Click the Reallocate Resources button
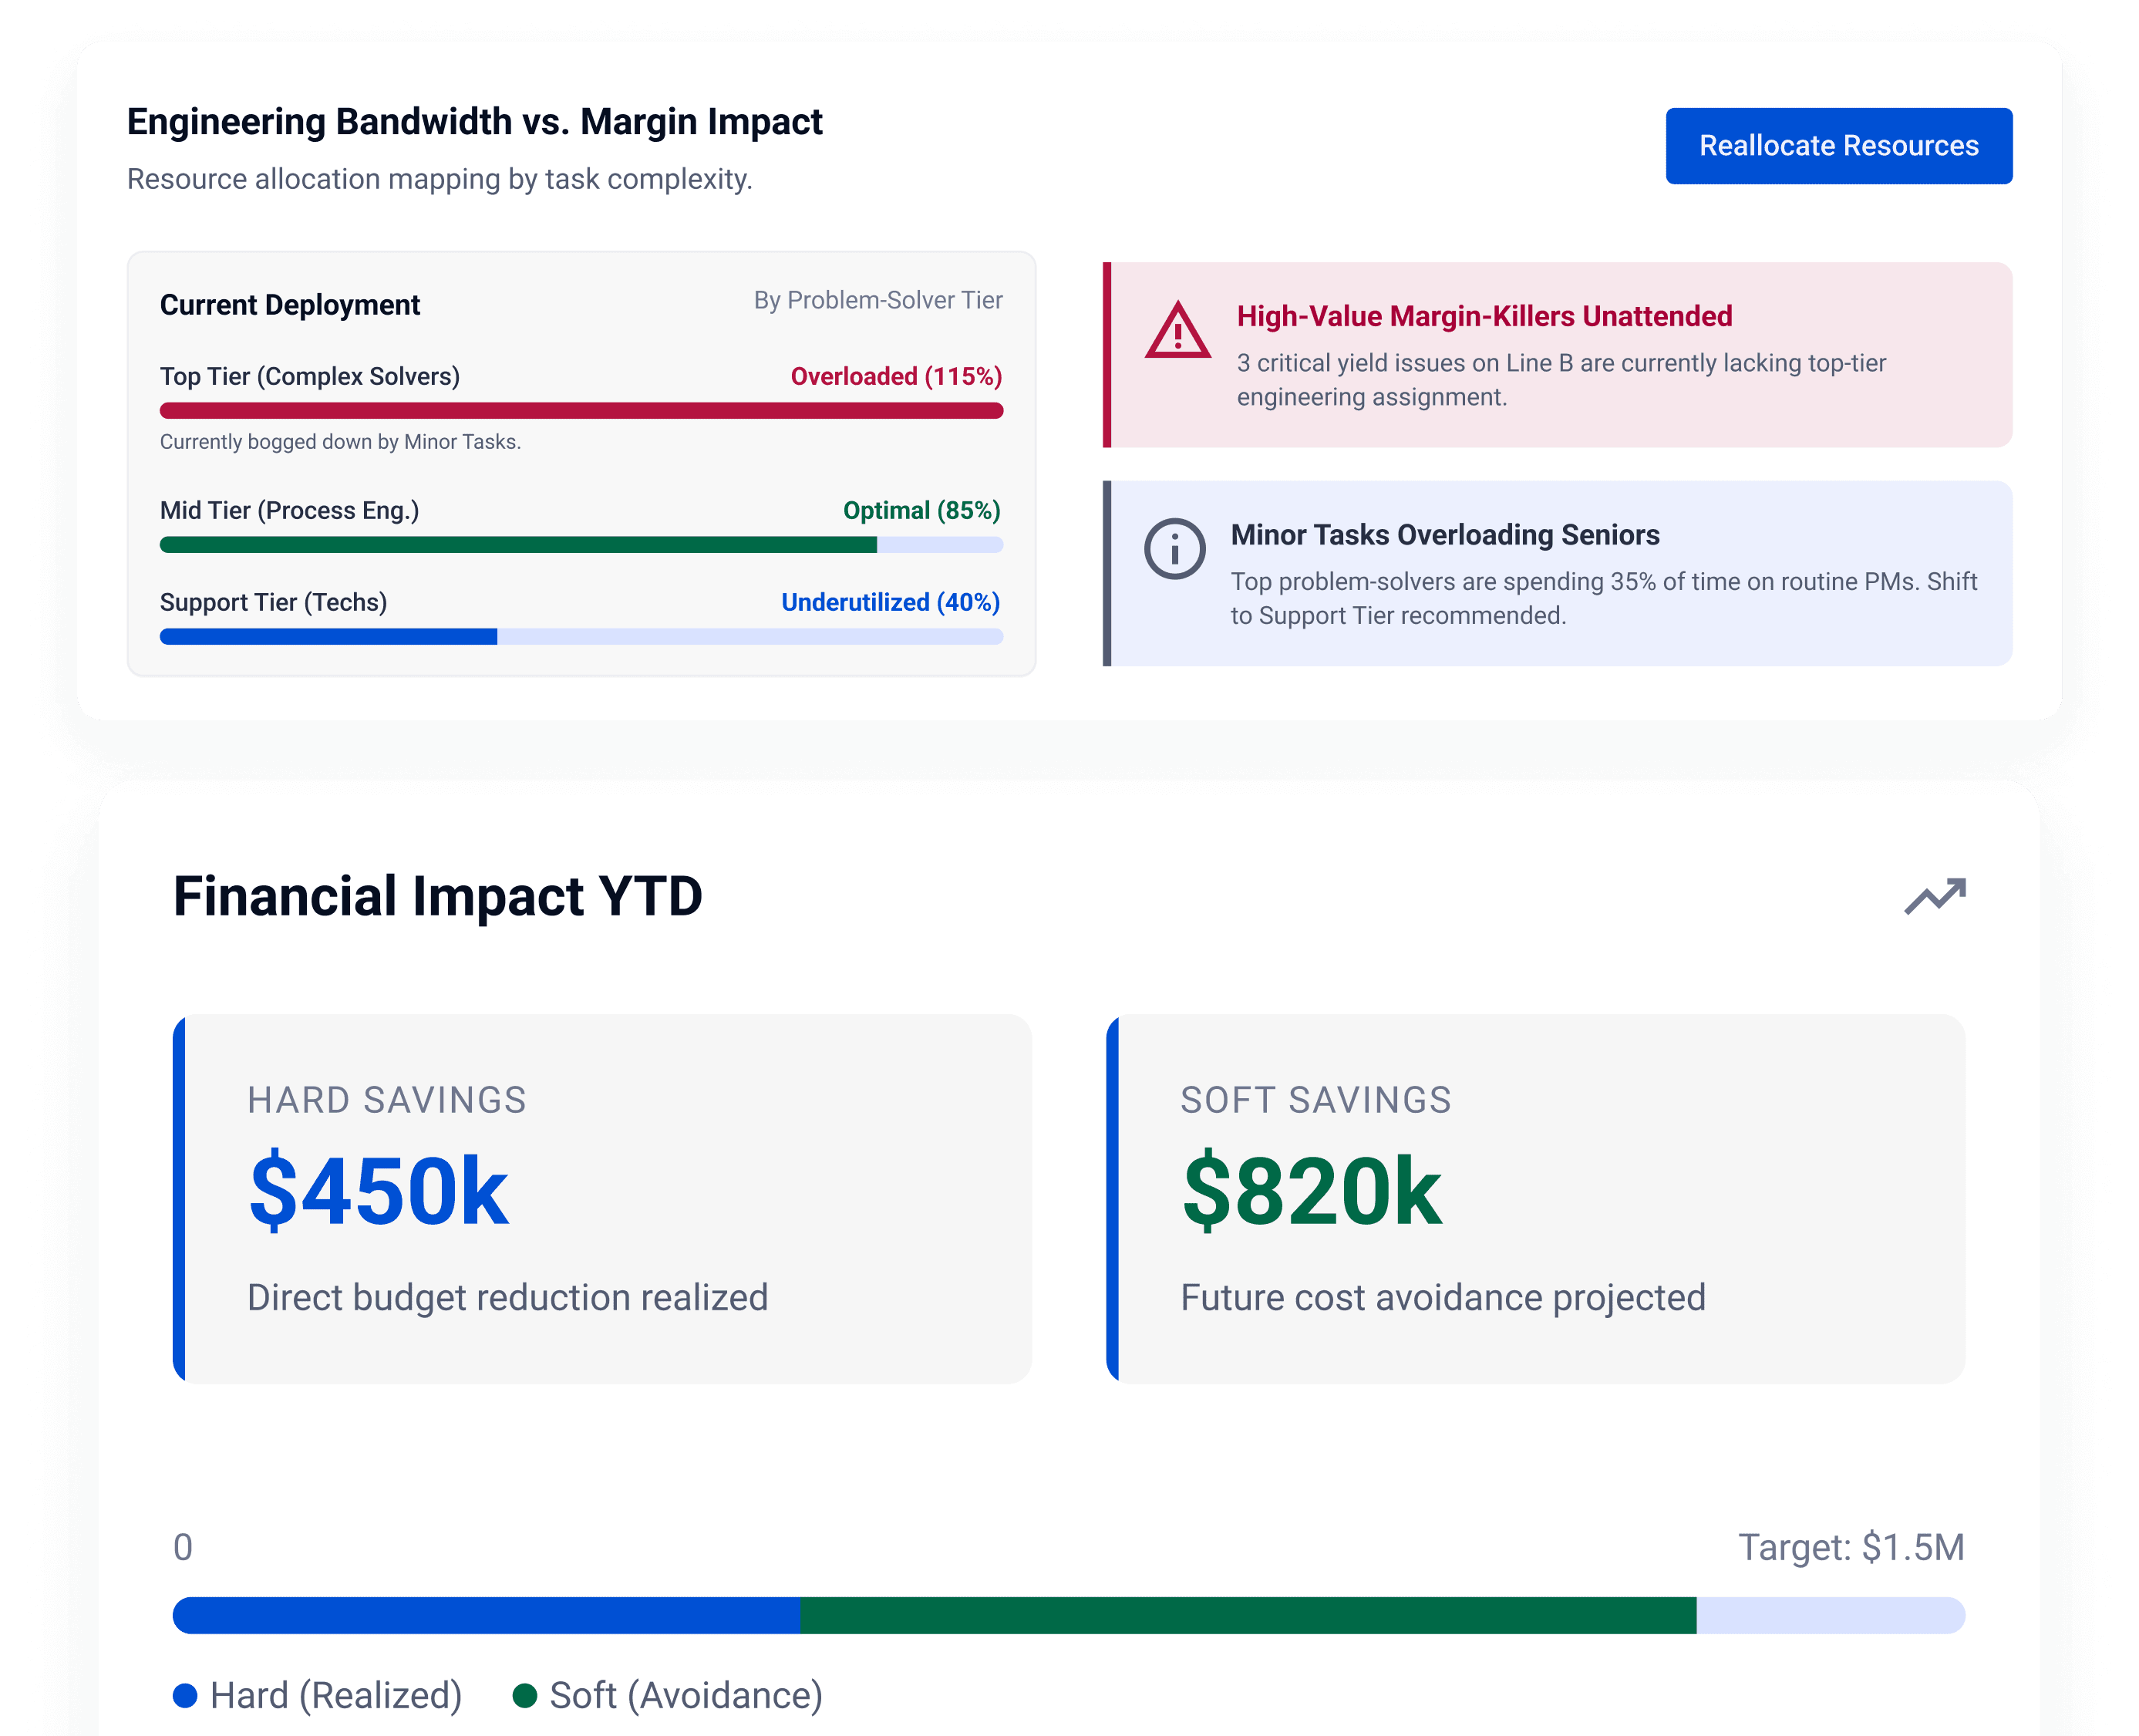2139x1736 pixels. click(x=1838, y=146)
